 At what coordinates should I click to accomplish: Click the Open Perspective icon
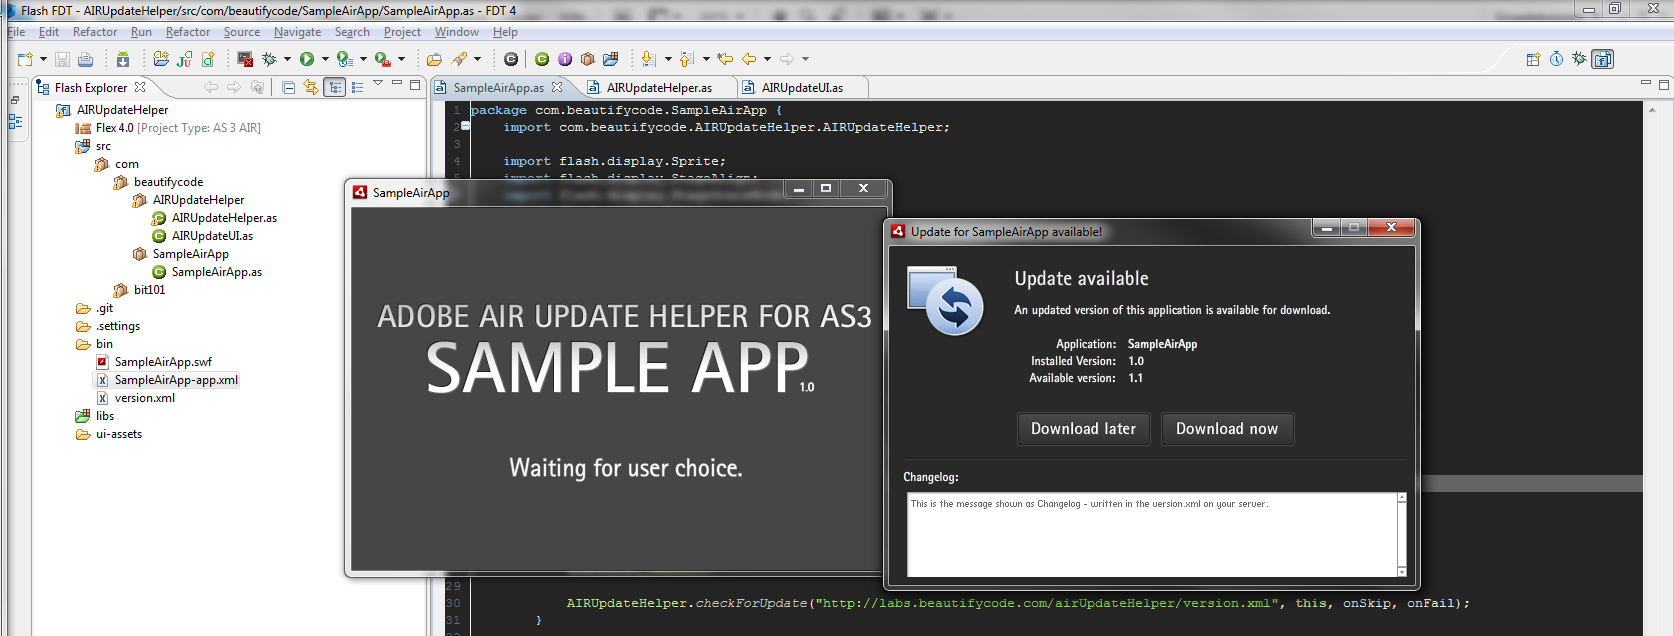1533,59
